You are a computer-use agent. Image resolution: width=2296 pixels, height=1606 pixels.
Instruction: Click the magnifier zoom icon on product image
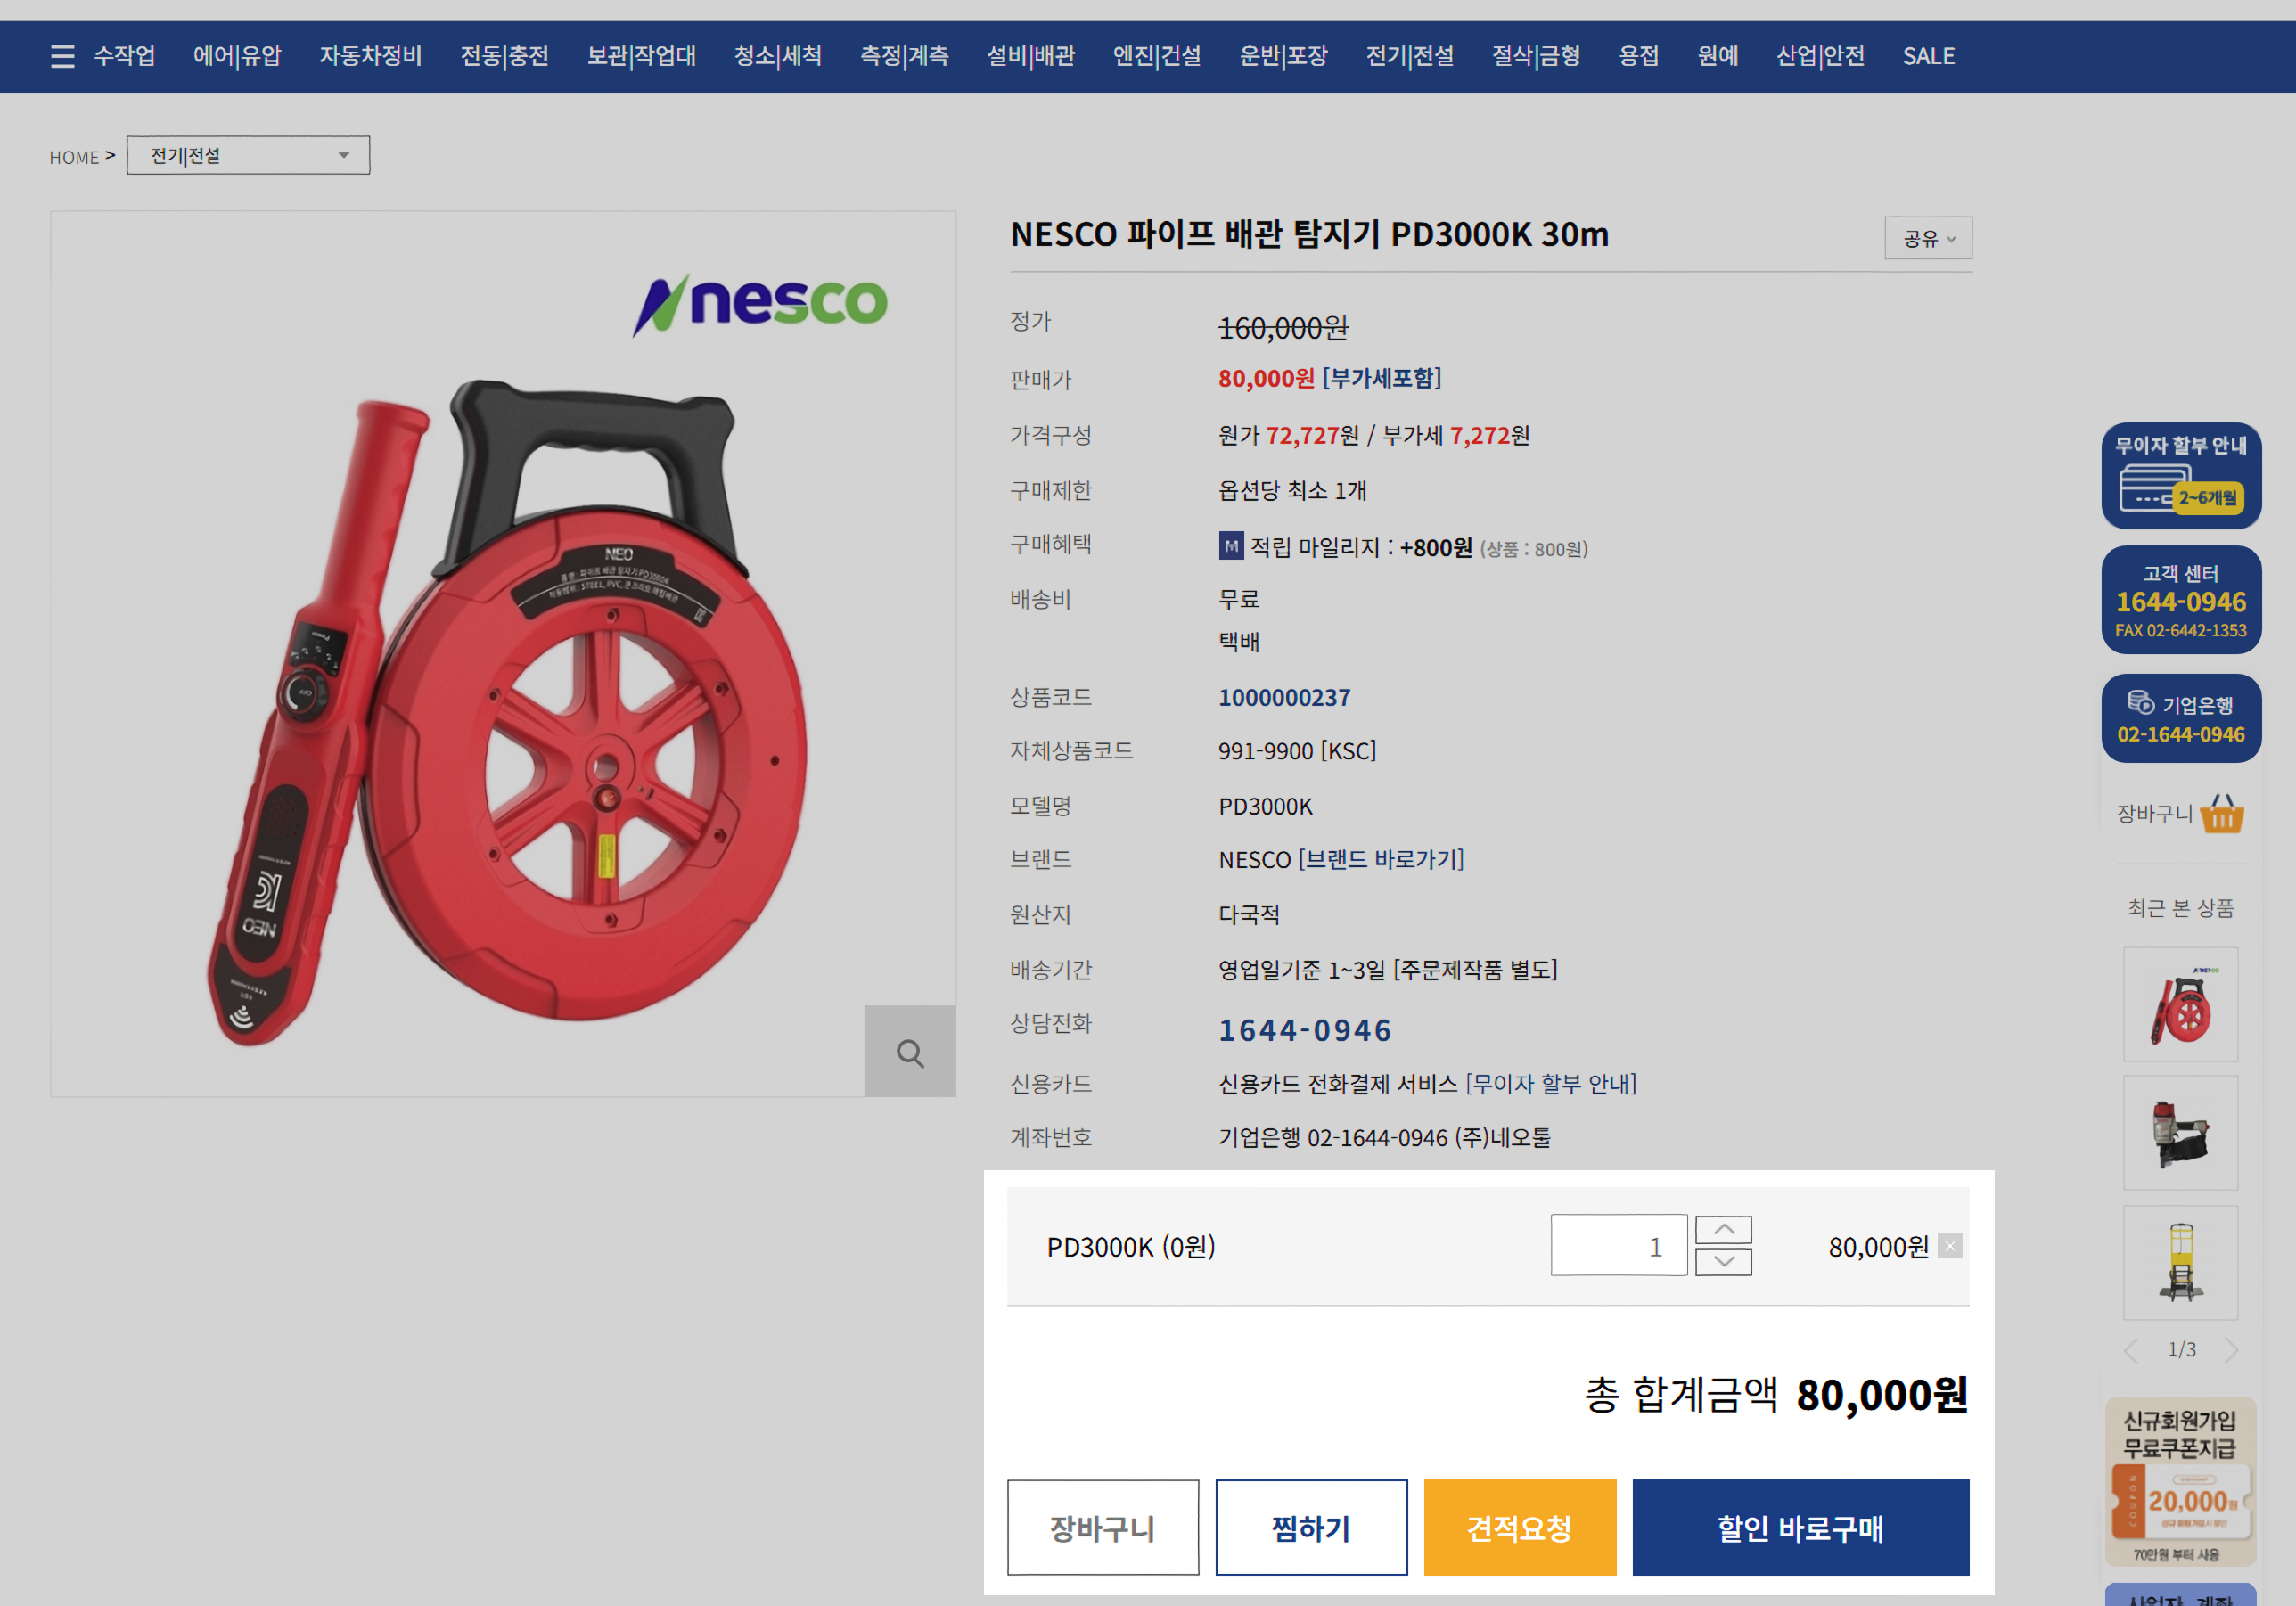[909, 1051]
